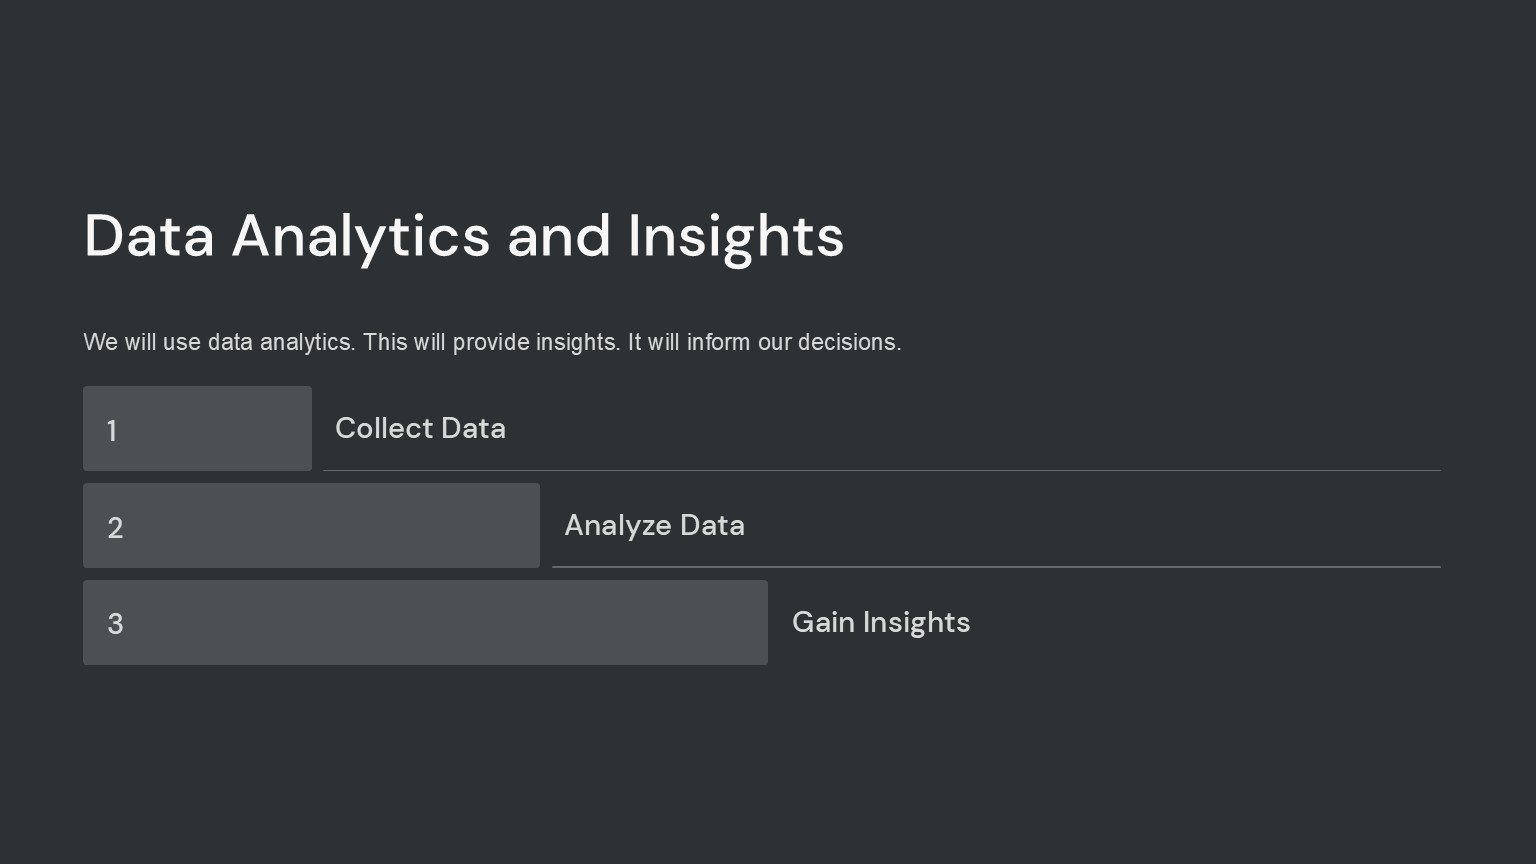Image resolution: width=1536 pixels, height=864 pixels.
Task: Choose the "Gain Insights" step label
Action: coord(880,622)
